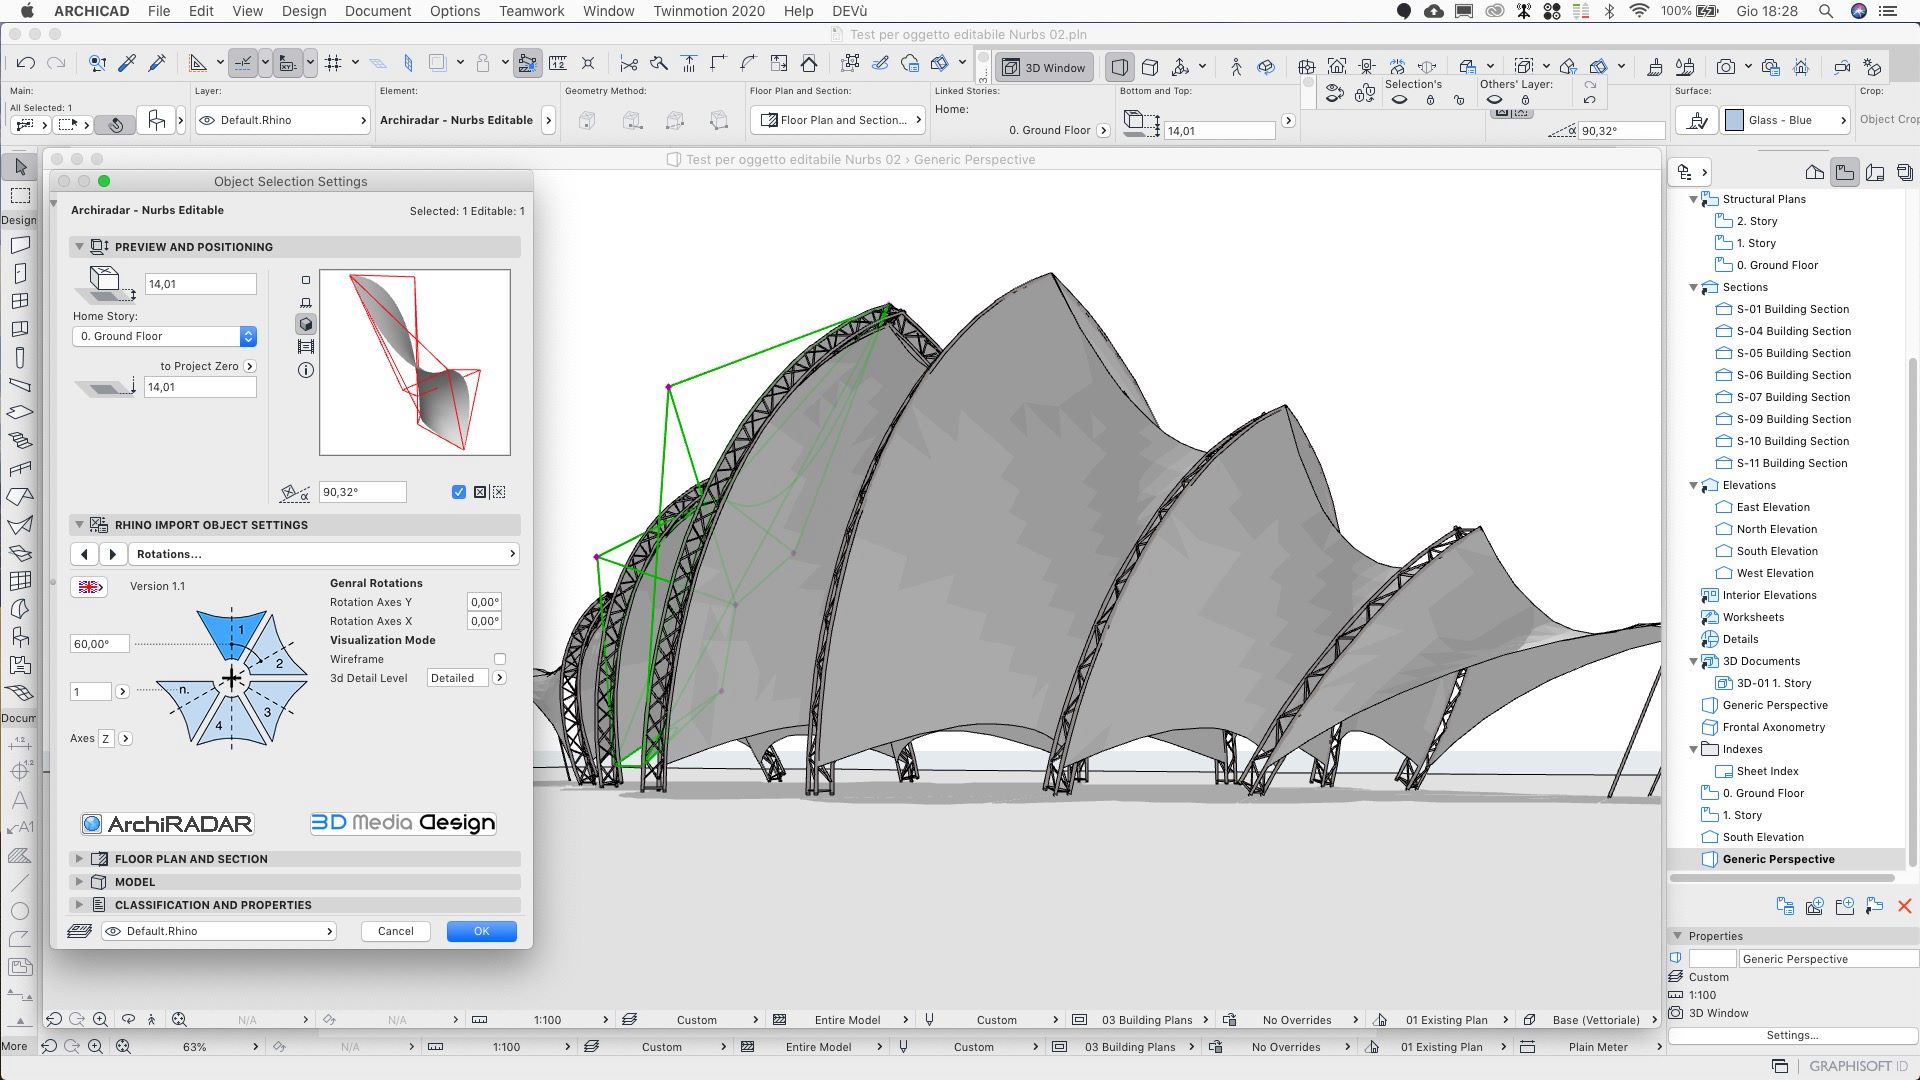Click the Rotation Axes Y value field
Image resolution: width=1920 pixels, height=1080 pixels.
coord(483,602)
